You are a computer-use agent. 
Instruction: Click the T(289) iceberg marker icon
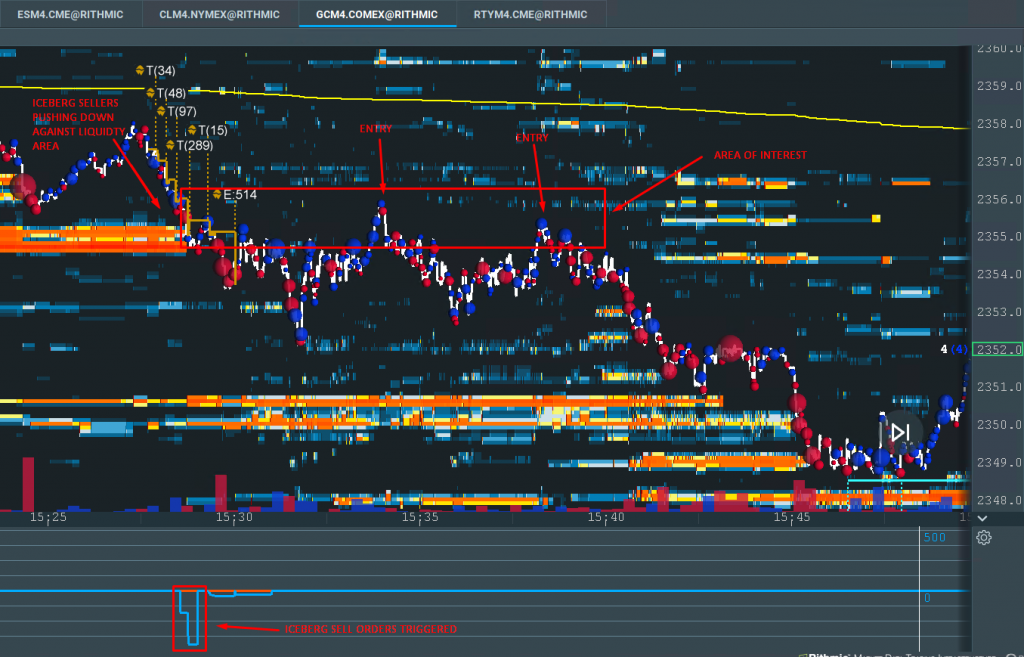tap(170, 146)
